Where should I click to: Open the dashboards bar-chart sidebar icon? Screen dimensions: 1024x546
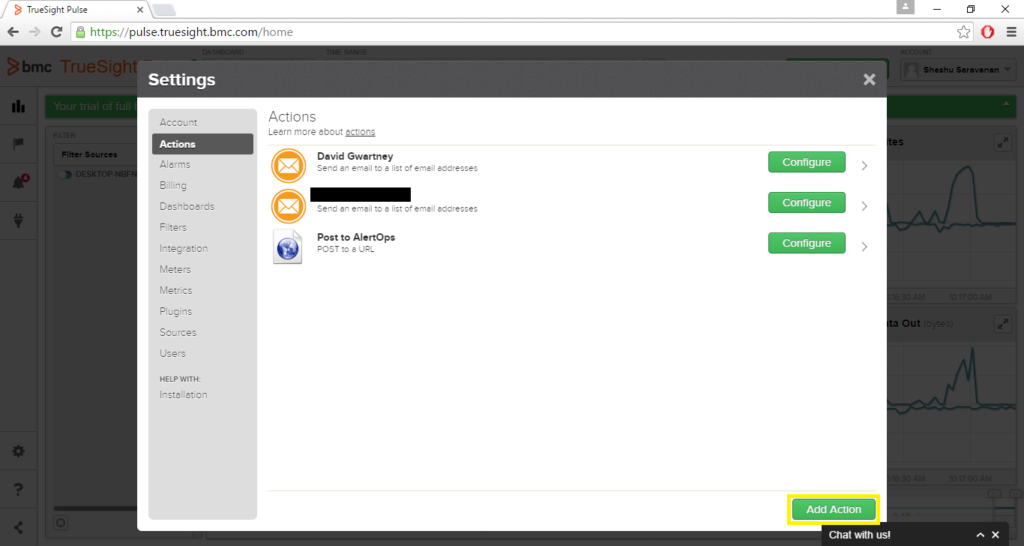tap(18, 106)
